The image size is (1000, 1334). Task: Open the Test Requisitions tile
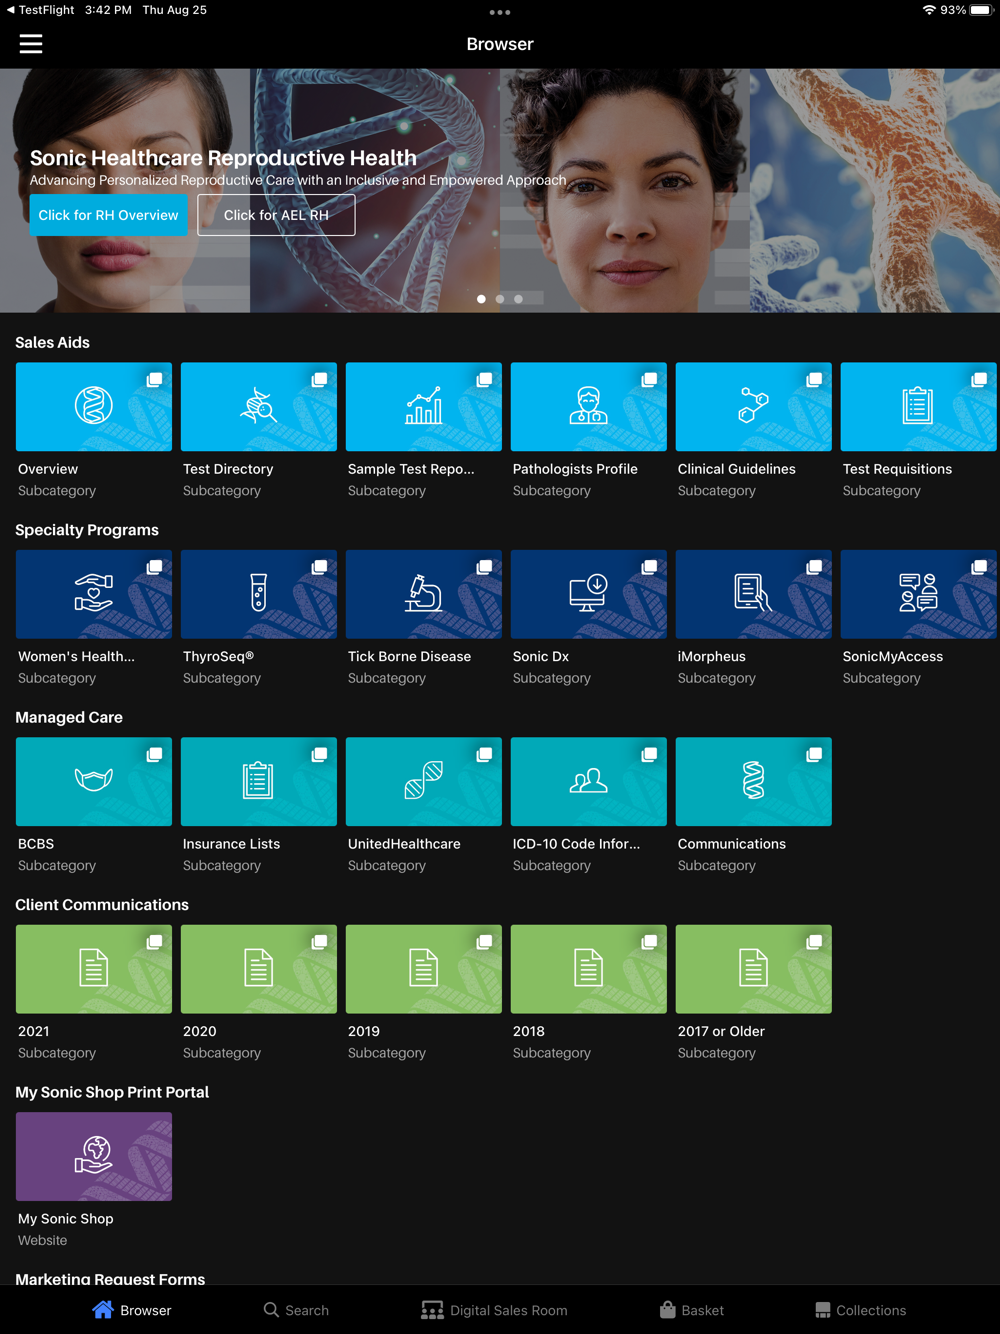(x=919, y=407)
